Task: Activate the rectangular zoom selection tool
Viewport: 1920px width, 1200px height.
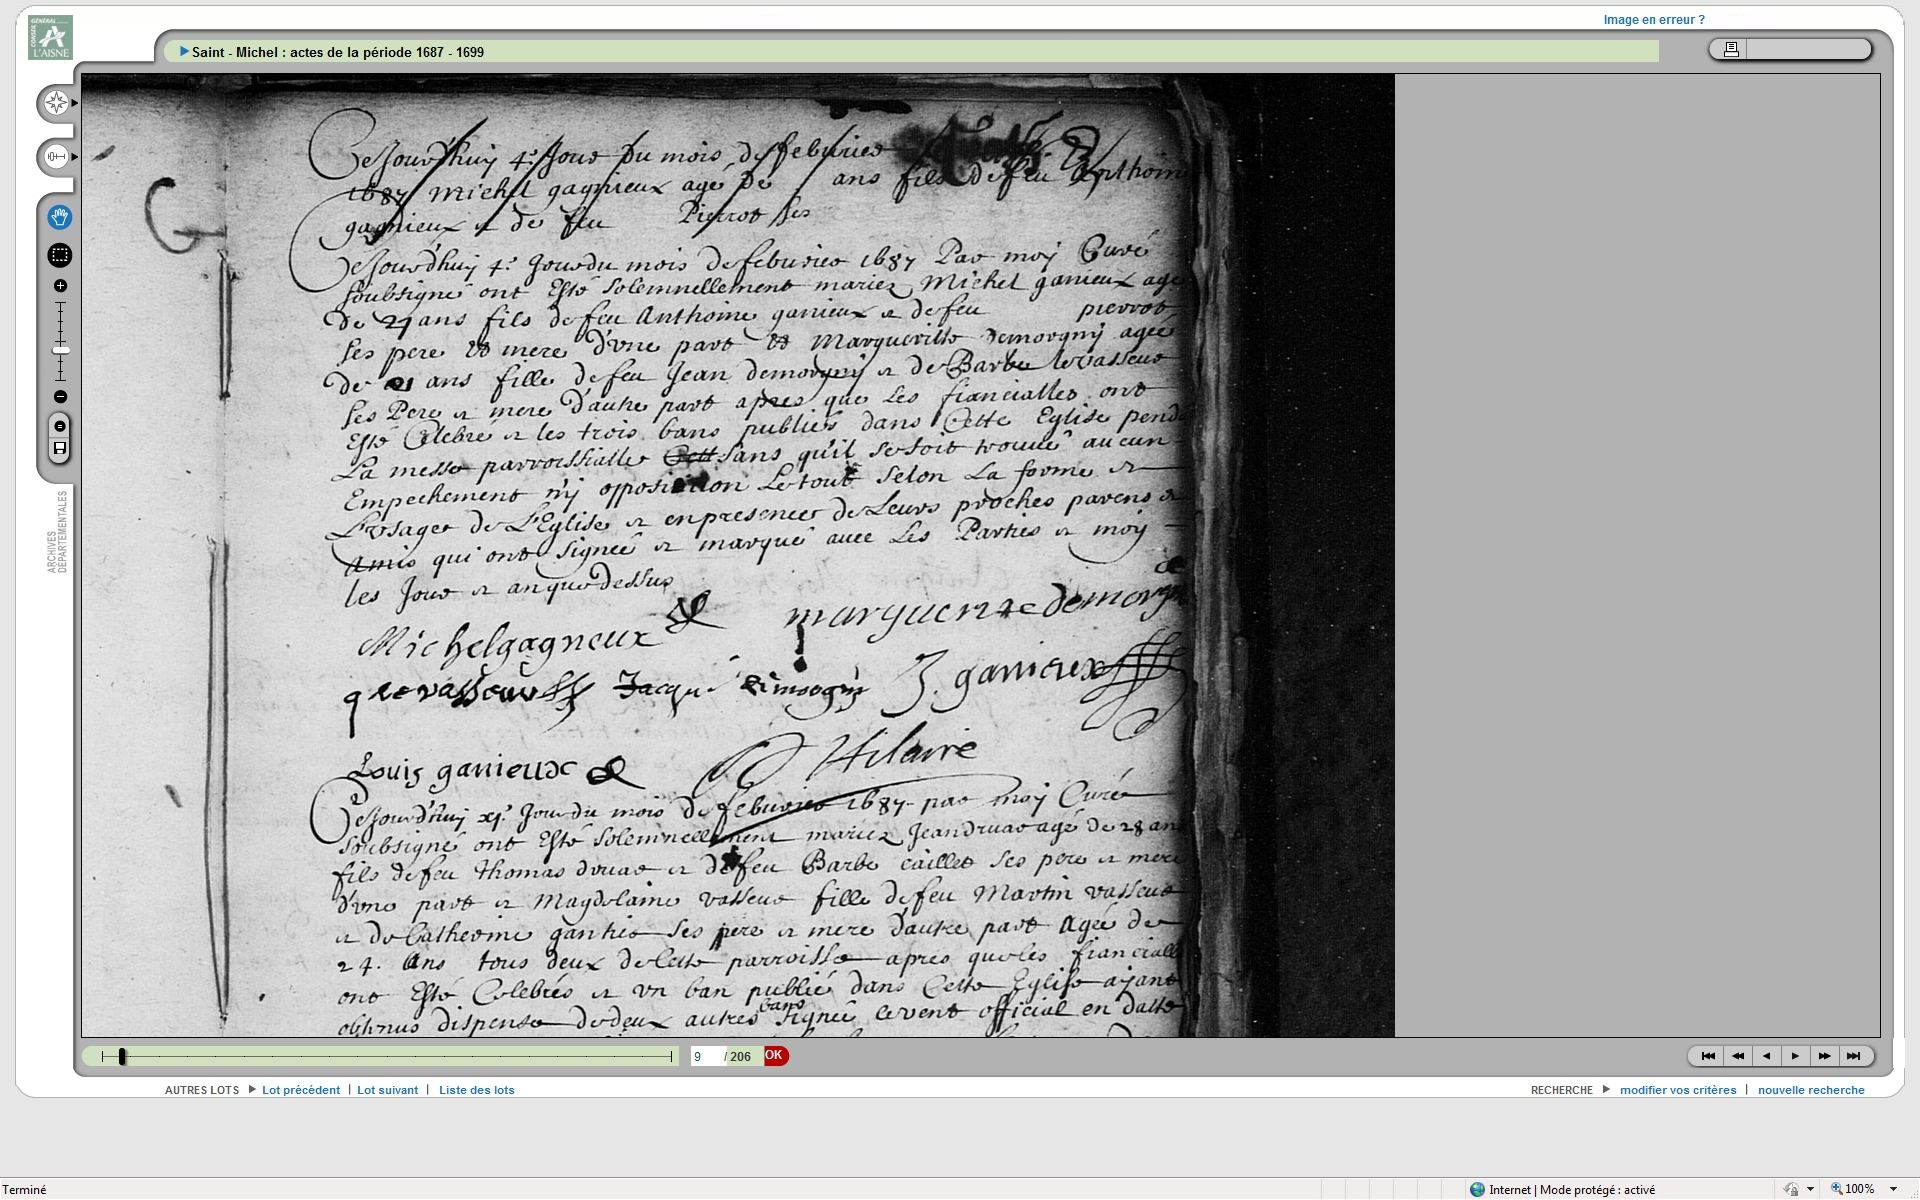Action: pyautogui.click(x=59, y=255)
